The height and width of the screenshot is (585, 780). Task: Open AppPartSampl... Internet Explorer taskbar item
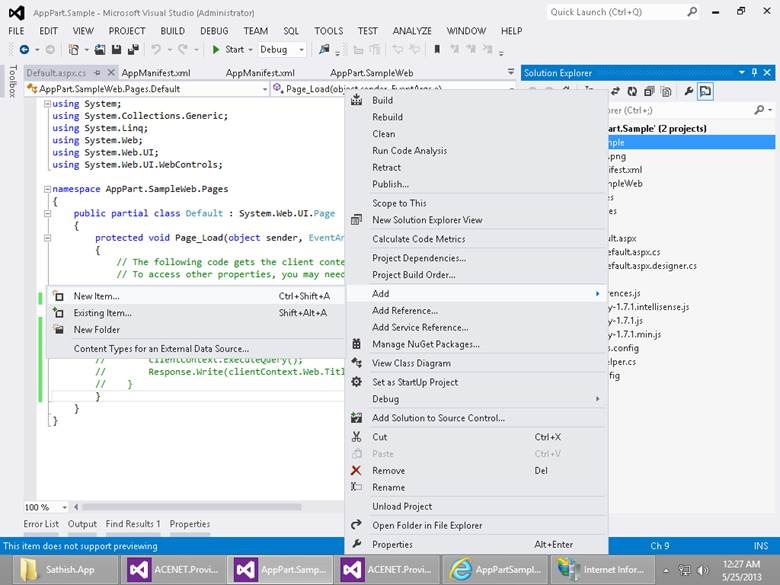click(x=495, y=570)
